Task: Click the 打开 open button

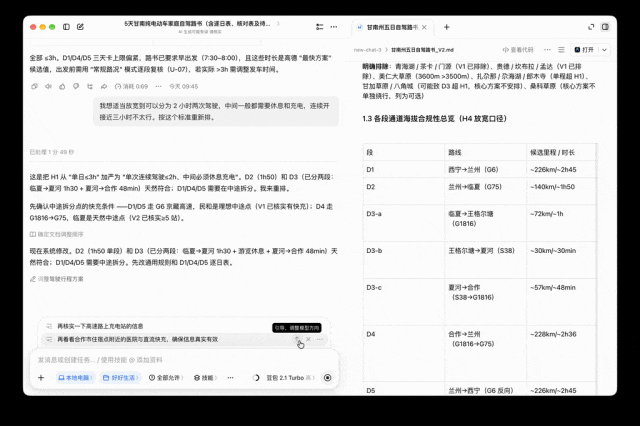Action: 584,50
